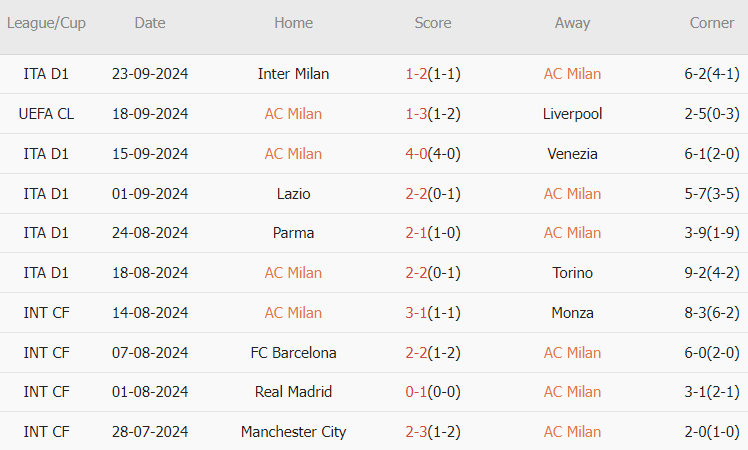Click the 23-09-2024 match date
Viewport: 748px width, 450px height.
(150, 74)
